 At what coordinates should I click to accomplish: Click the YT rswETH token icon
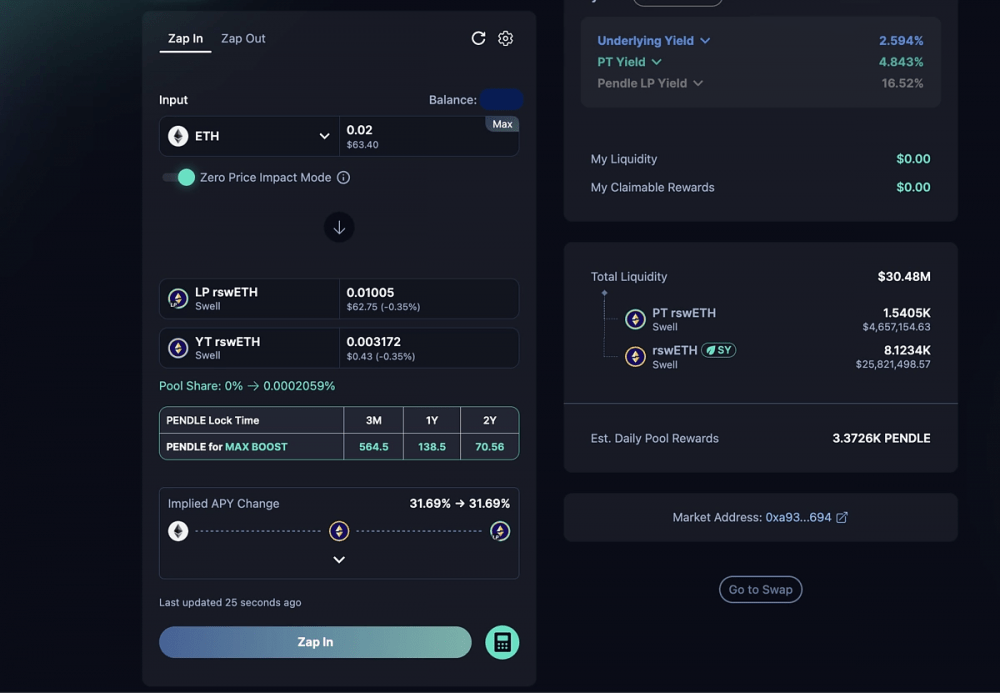point(178,347)
